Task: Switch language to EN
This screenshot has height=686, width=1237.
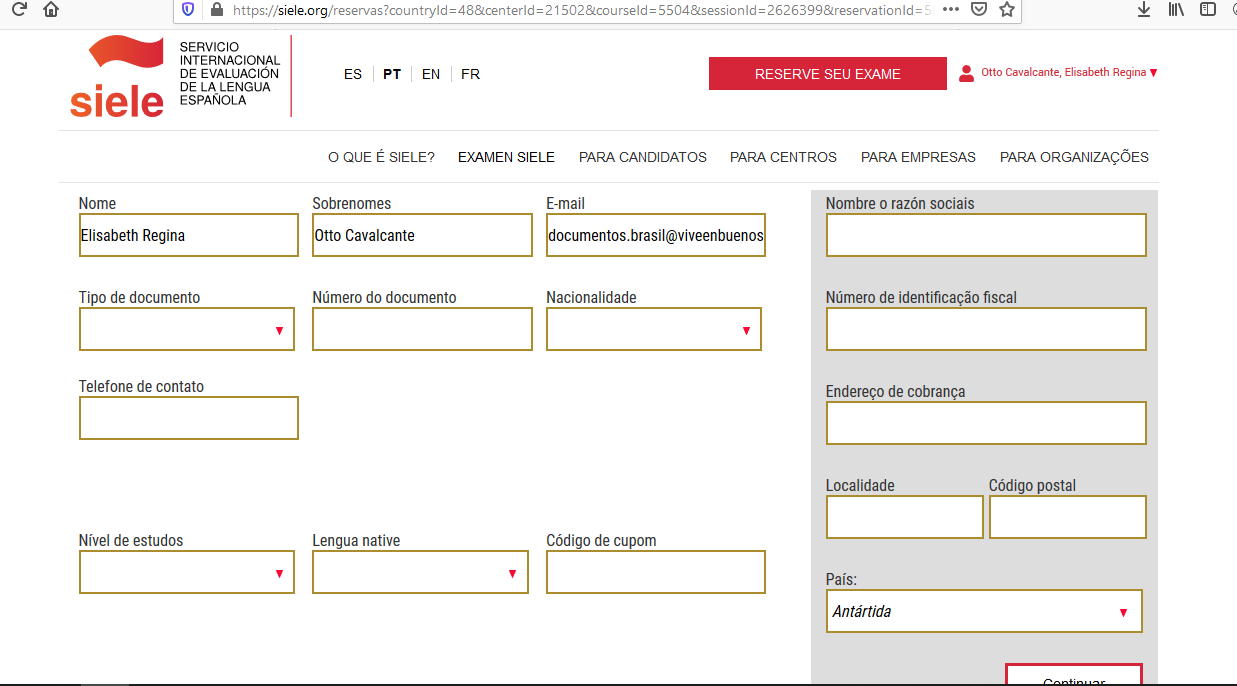Action: [431, 74]
